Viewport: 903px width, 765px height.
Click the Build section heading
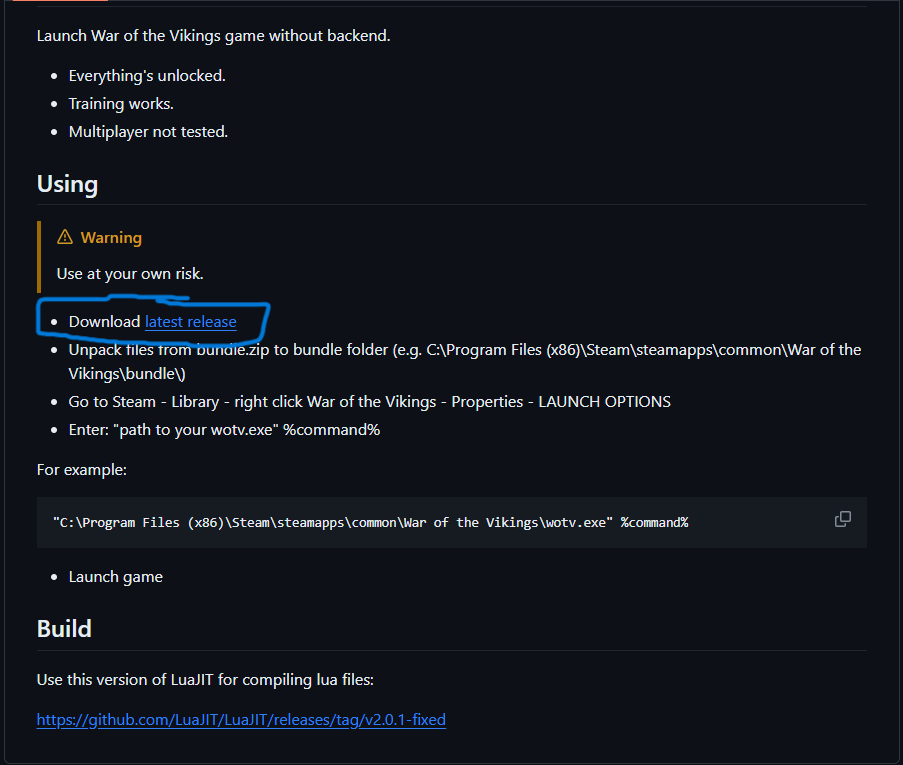pyautogui.click(x=64, y=628)
